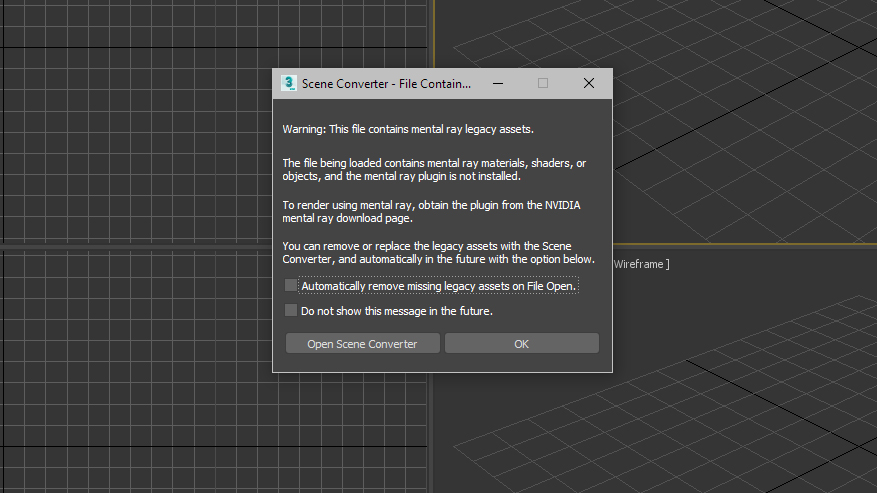Click the 3ds Max icon in title bar
This screenshot has width=877, height=493.
289,83
